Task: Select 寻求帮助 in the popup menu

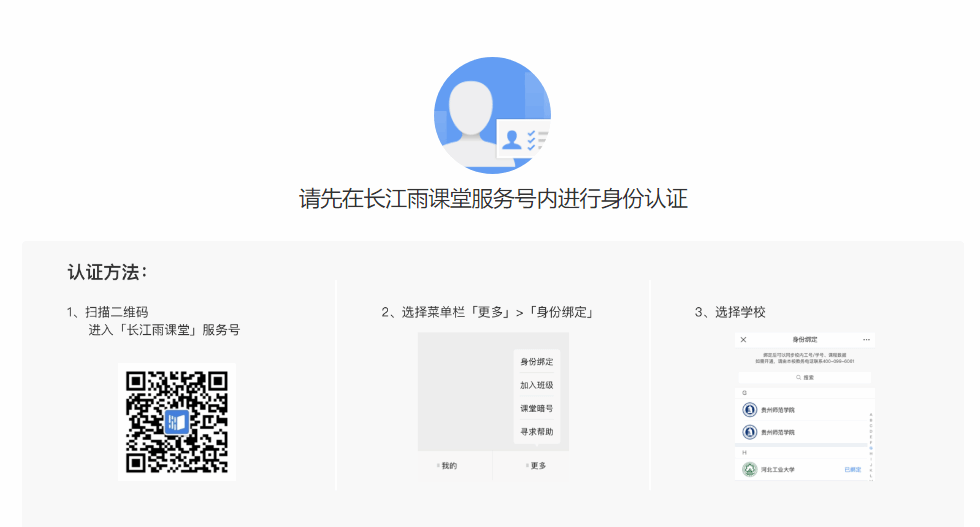Action: (536, 431)
